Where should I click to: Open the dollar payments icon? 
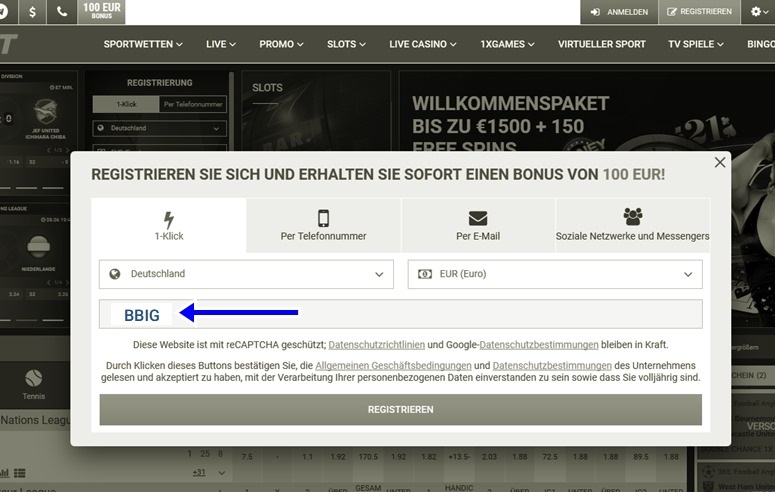pos(32,12)
